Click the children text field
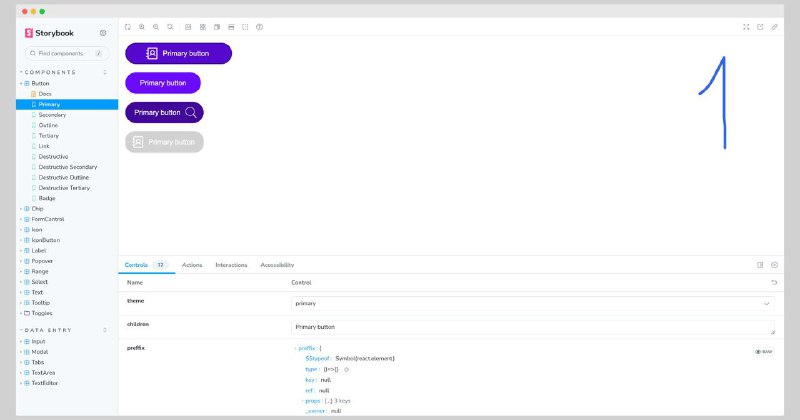Screen dimensions: 800x420 click(533, 327)
